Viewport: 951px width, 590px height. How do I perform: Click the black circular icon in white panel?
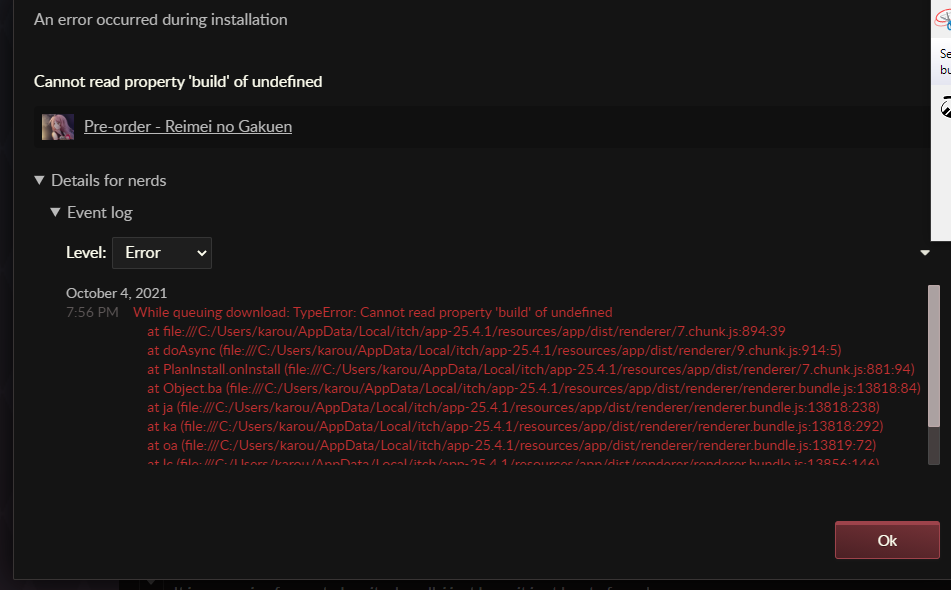click(x=946, y=107)
